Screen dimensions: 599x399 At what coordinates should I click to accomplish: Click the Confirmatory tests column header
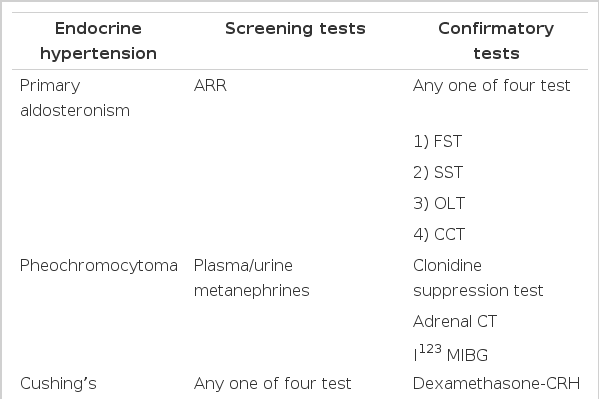point(496,41)
